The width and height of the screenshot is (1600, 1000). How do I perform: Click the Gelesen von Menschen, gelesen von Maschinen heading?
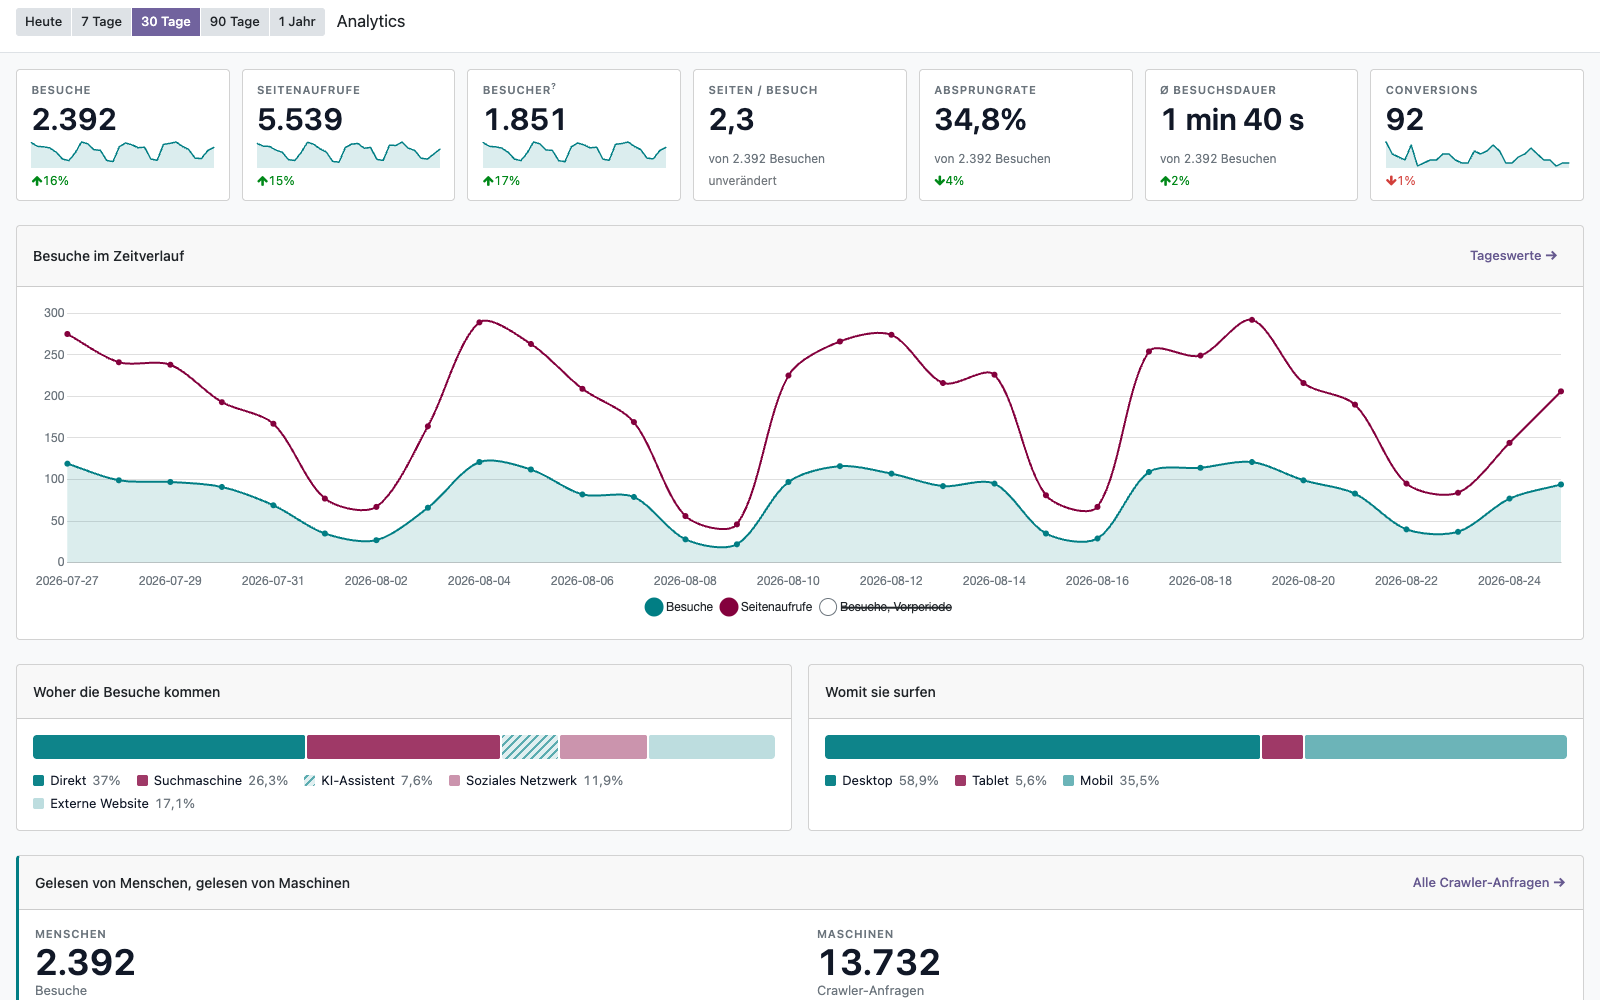point(193,883)
